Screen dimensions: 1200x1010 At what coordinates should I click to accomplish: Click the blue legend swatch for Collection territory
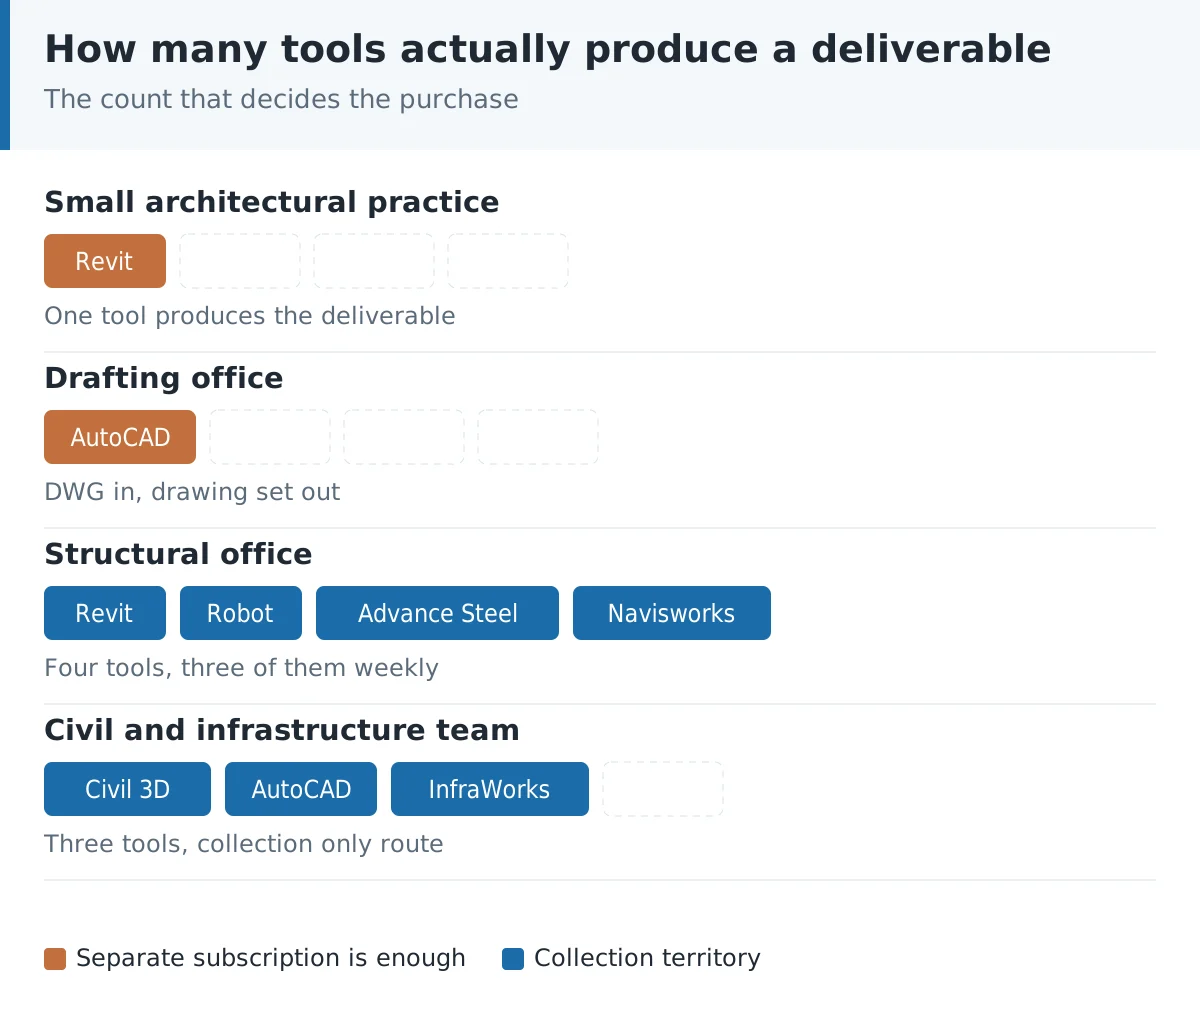pyautogui.click(x=513, y=959)
